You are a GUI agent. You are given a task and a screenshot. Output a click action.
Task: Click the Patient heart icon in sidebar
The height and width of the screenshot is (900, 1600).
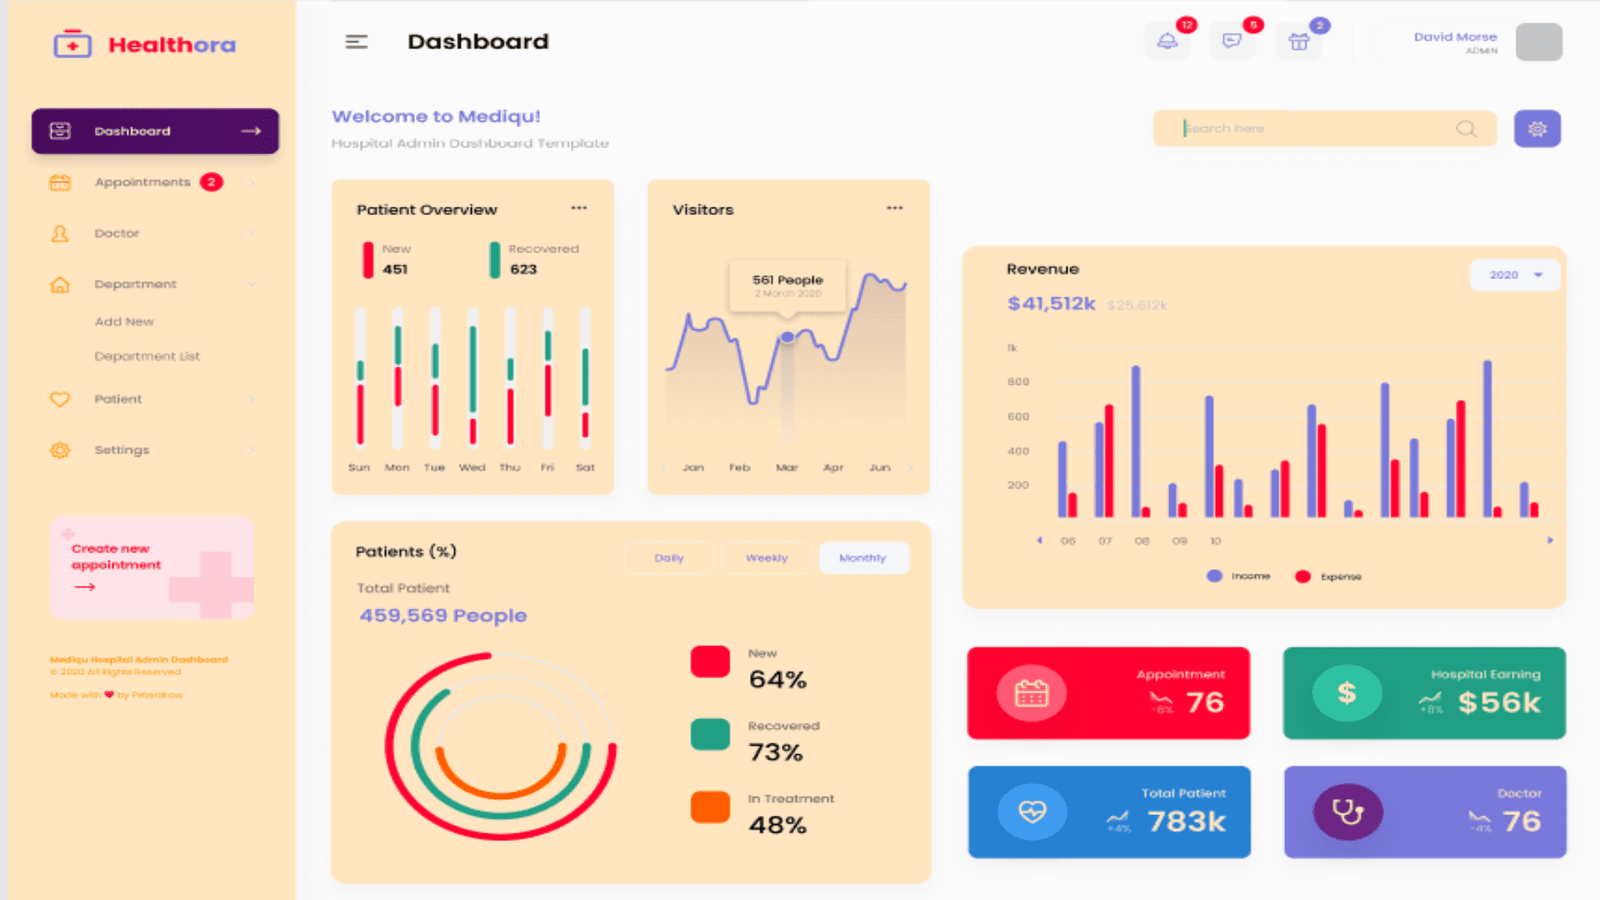tap(60, 398)
